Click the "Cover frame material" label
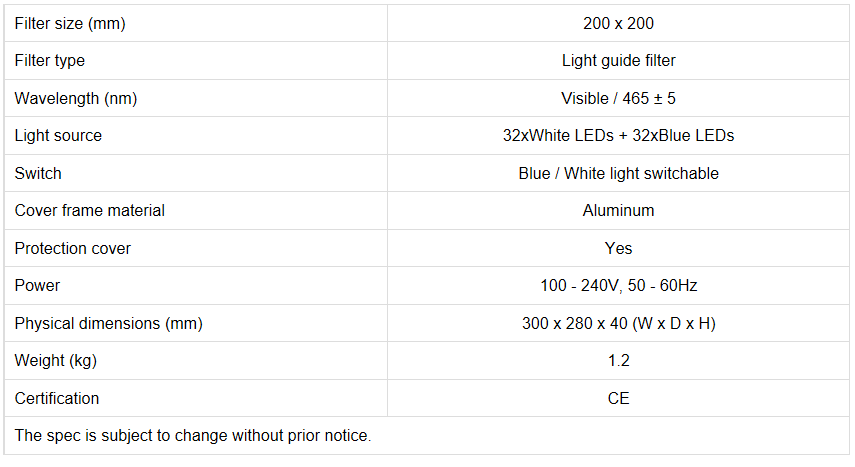 90,211
